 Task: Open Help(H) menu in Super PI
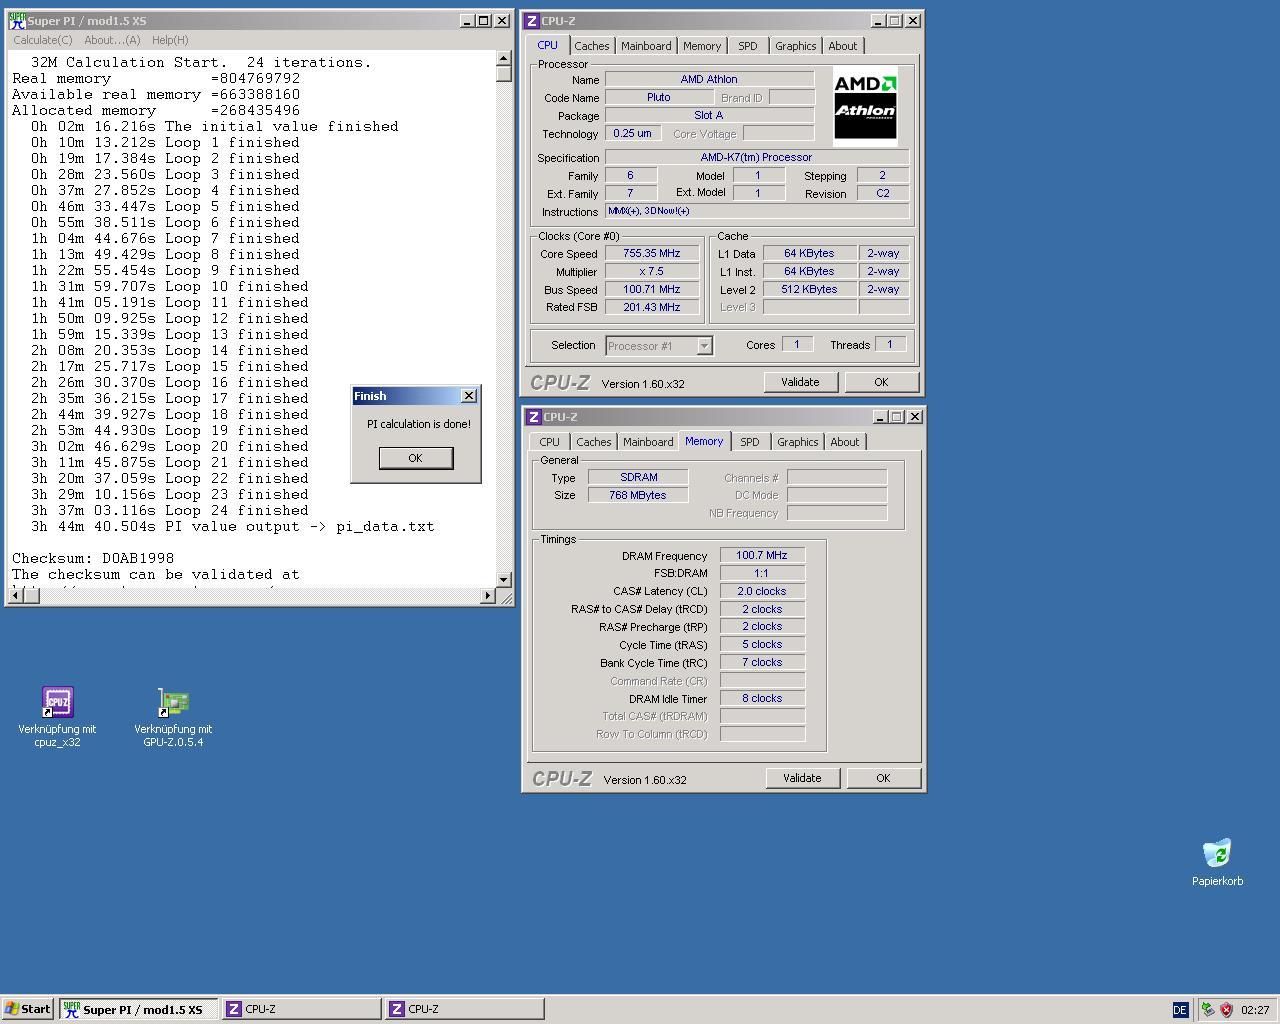(x=170, y=40)
